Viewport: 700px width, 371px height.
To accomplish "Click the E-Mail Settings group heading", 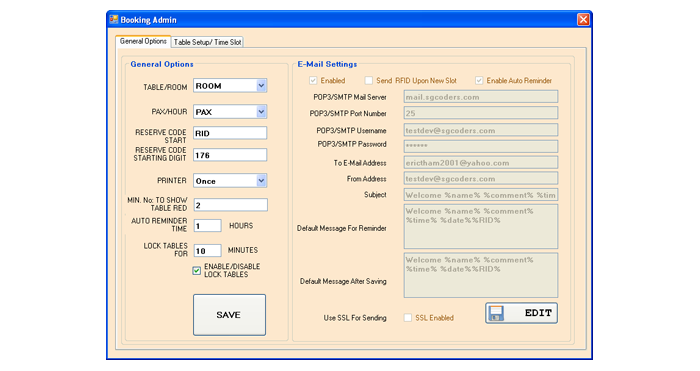I will click(x=327, y=64).
